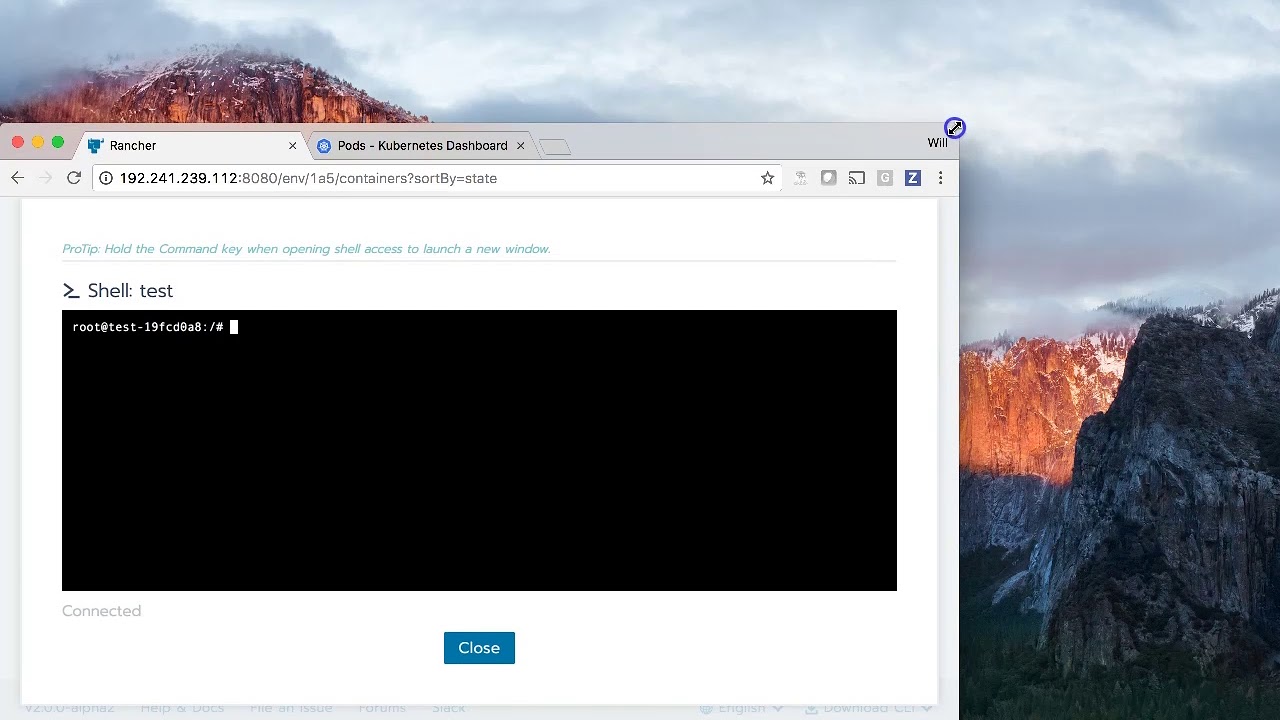The width and height of the screenshot is (1280, 720).
Task: Click the Kubernetes favicon on the tab
Action: pyautogui.click(x=324, y=146)
